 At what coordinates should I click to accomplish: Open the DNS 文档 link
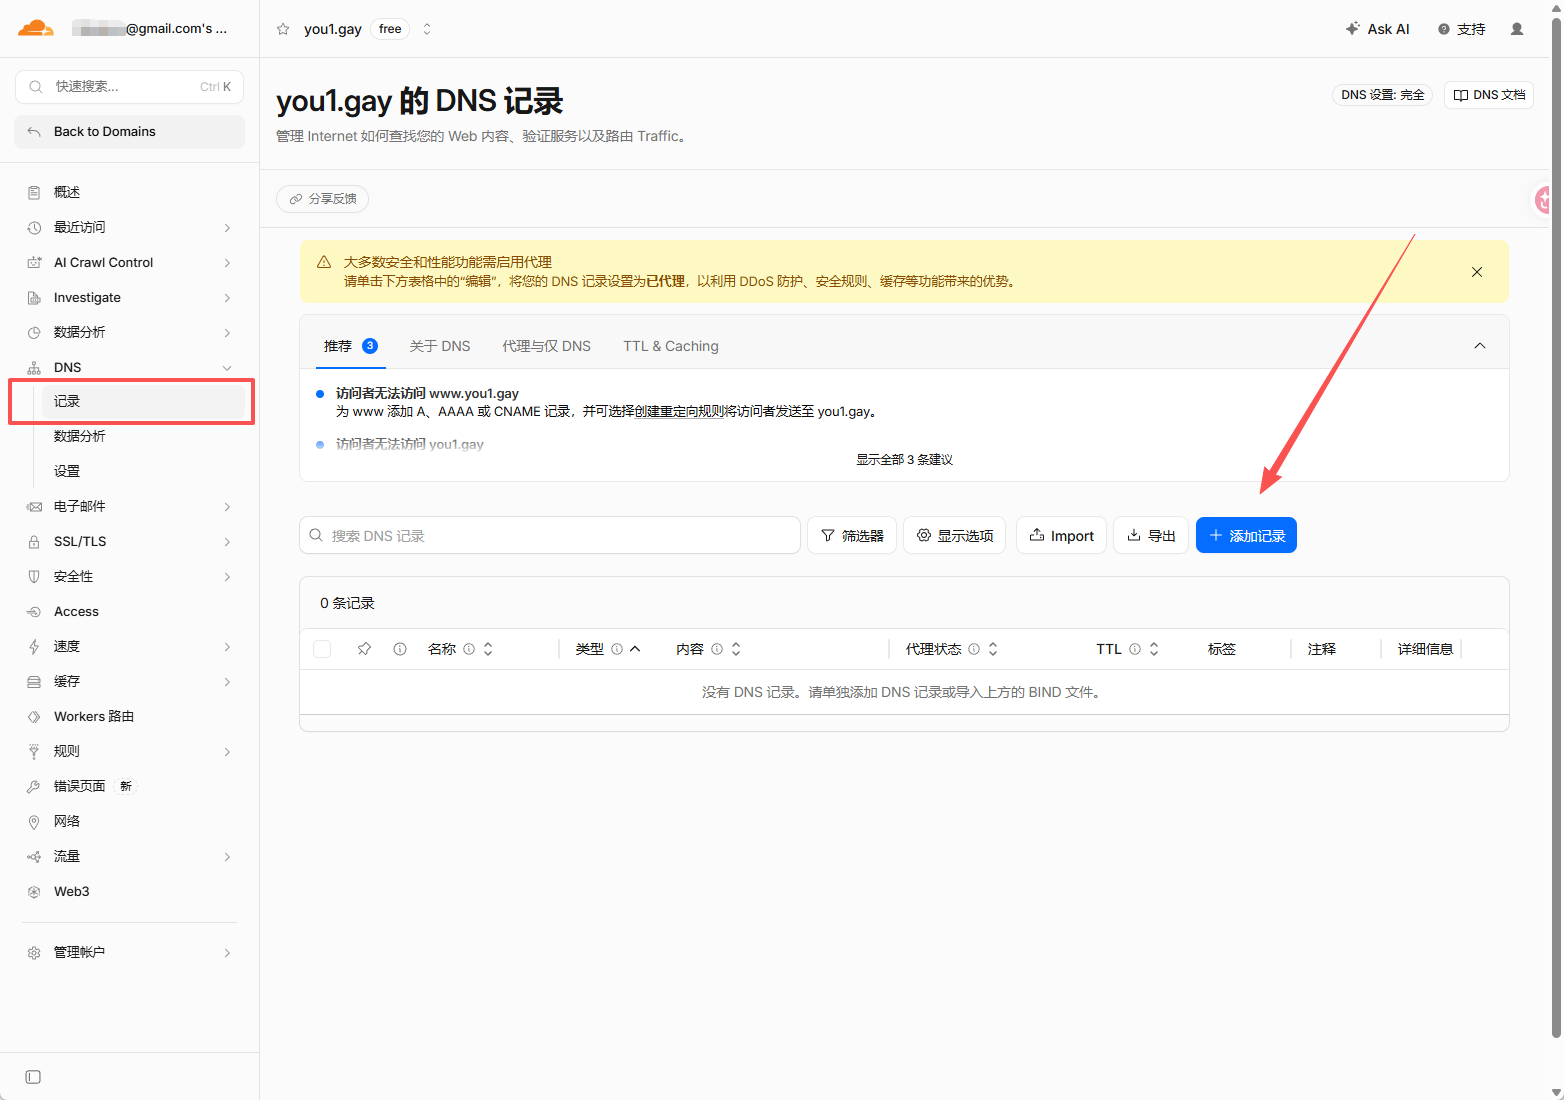(x=1489, y=95)
